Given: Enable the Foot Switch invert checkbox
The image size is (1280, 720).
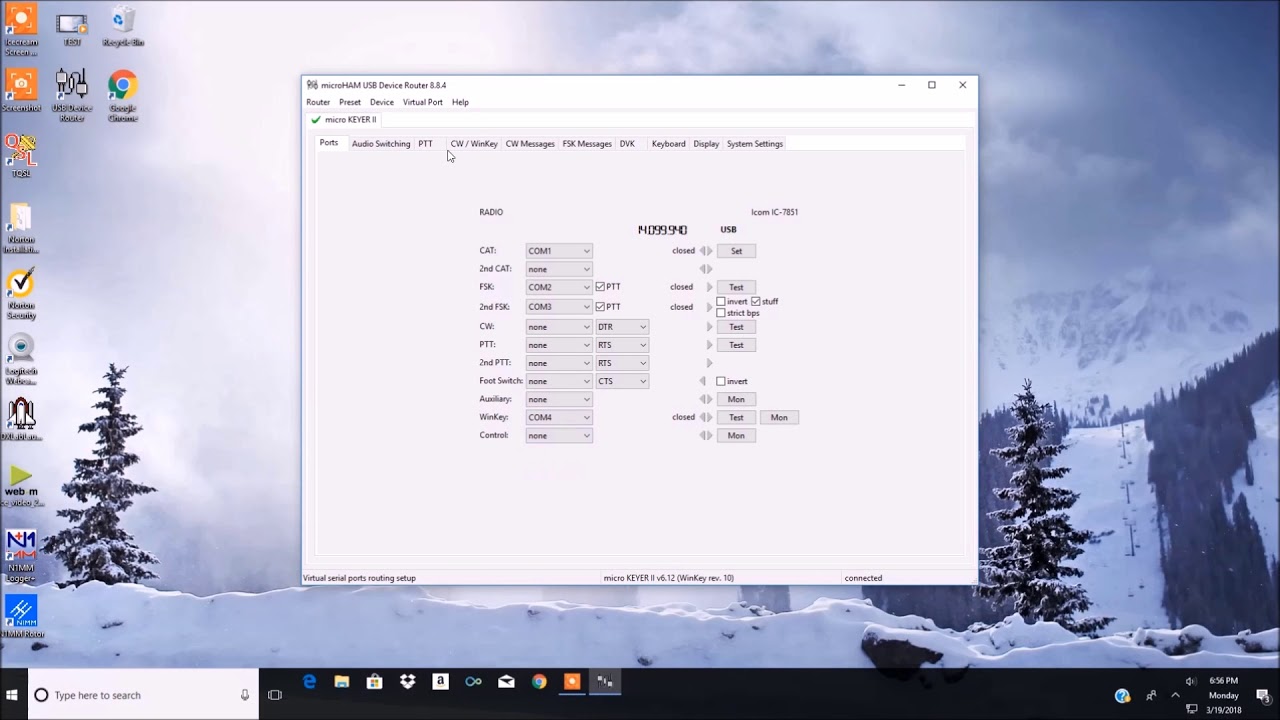Looking at the screenshot, I should coord(721,381).
